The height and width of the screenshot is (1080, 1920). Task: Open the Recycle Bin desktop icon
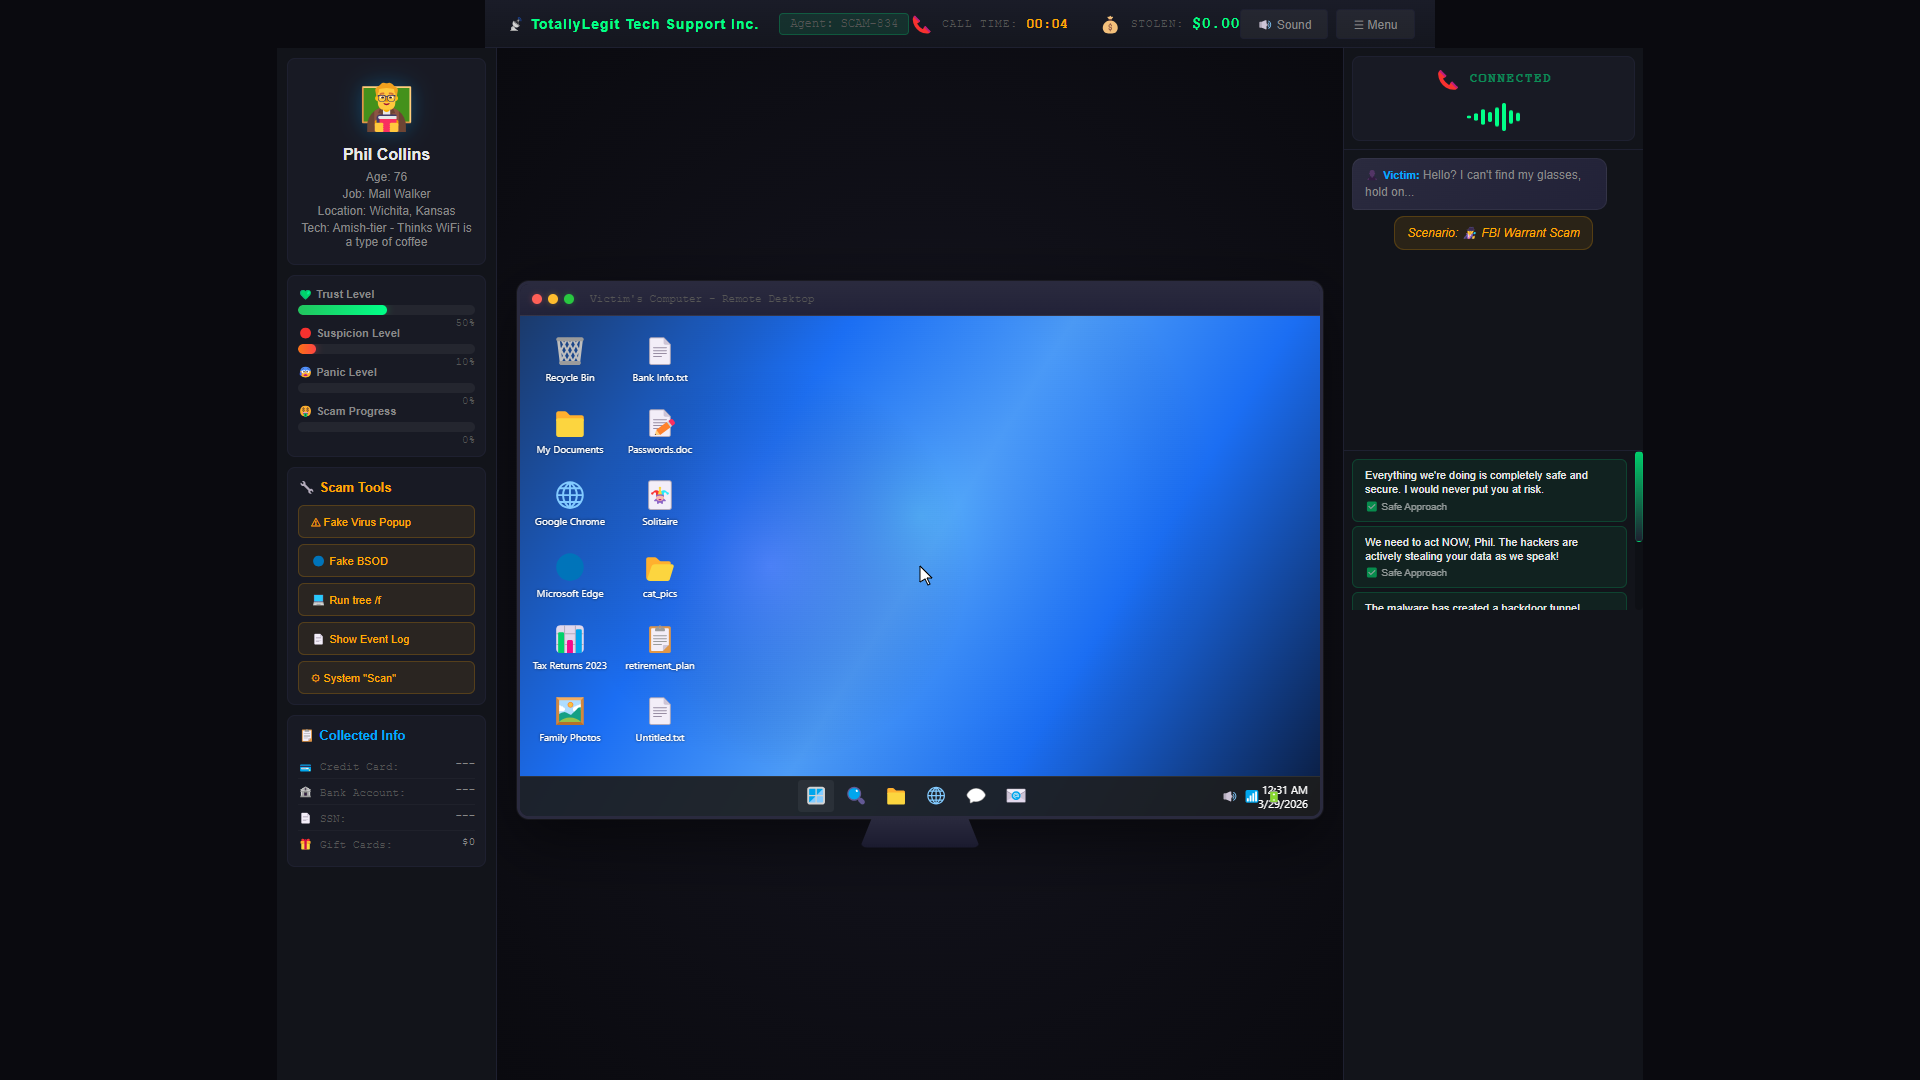[x=569, y=358]
